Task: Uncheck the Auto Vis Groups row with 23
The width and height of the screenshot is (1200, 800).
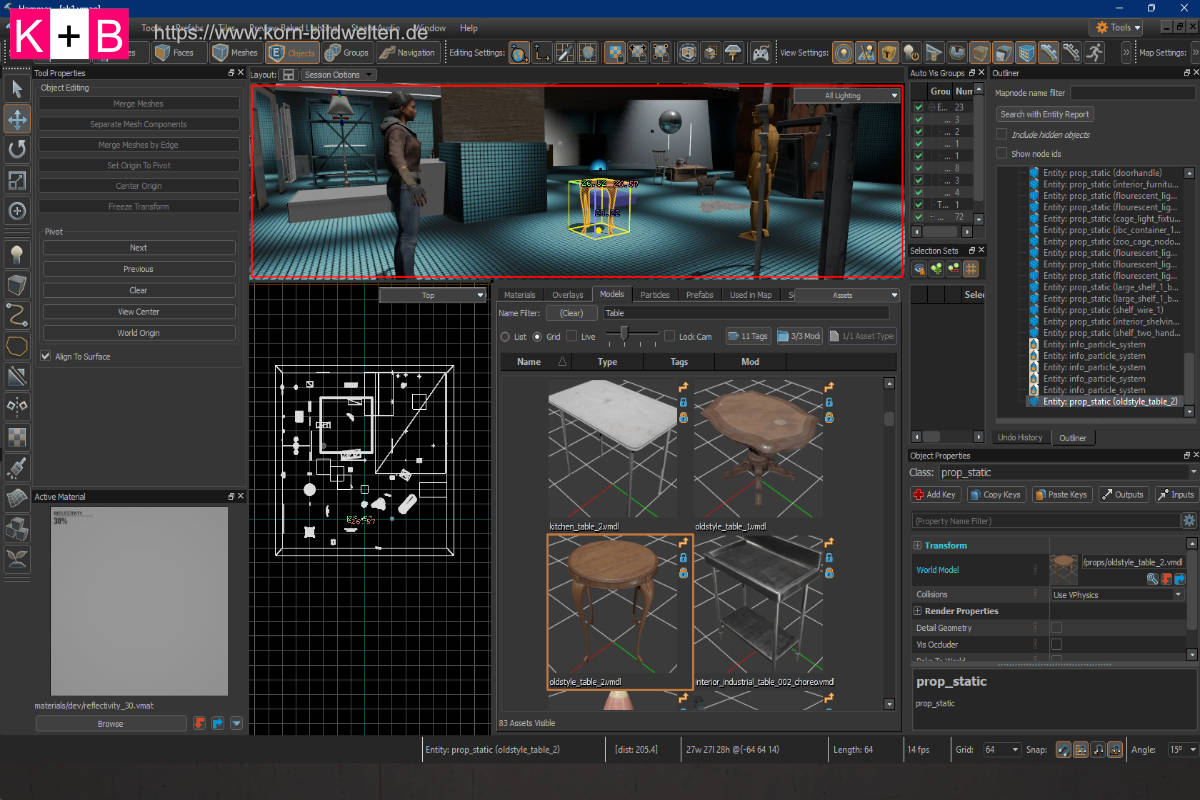Action: [x=919, y=107]
